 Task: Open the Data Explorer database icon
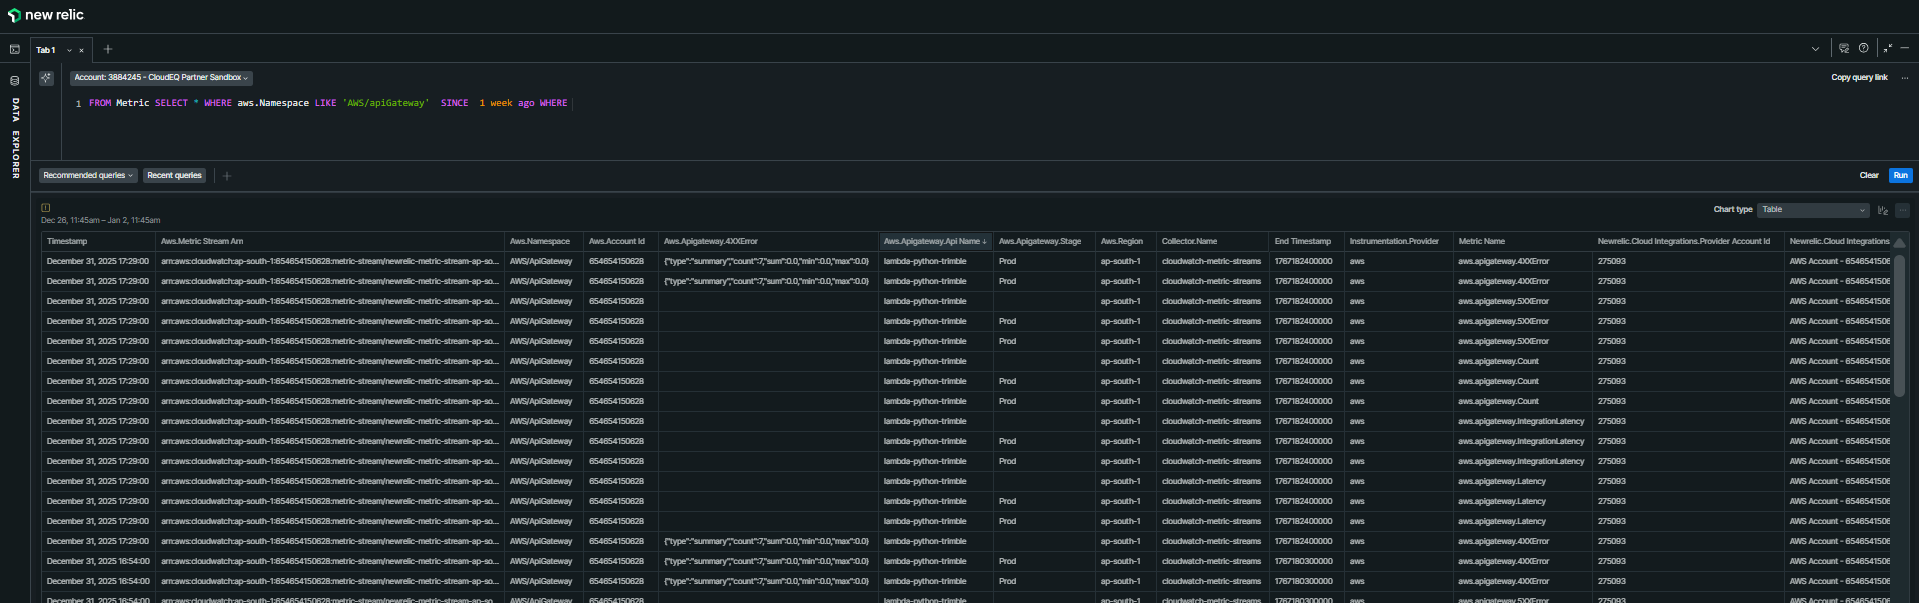(x=15, y=81)
